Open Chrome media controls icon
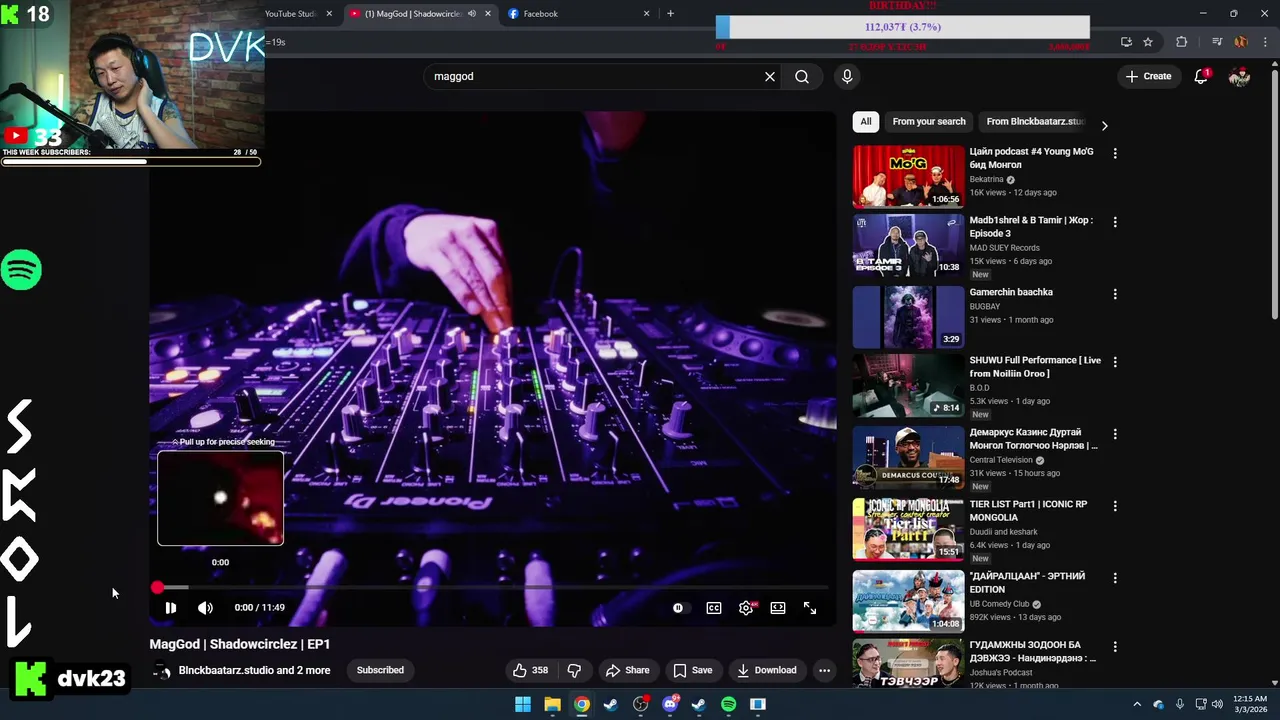 1217,42
